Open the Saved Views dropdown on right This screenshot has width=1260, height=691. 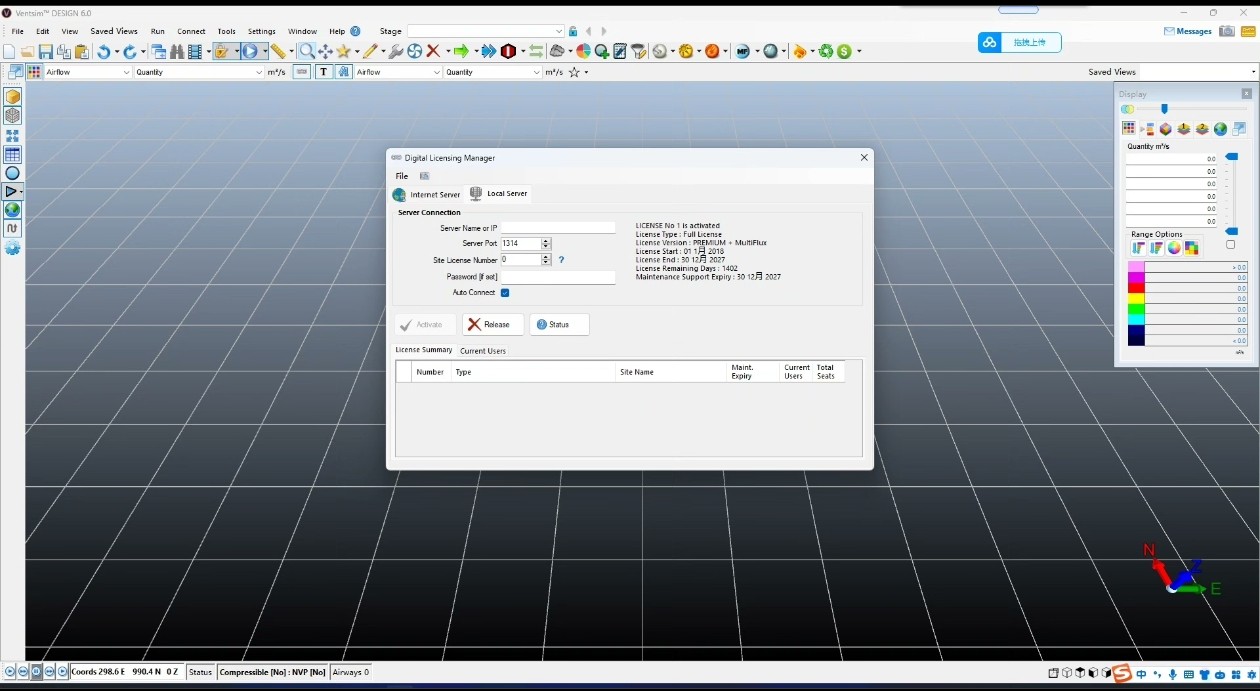(x=1253, y=72)
